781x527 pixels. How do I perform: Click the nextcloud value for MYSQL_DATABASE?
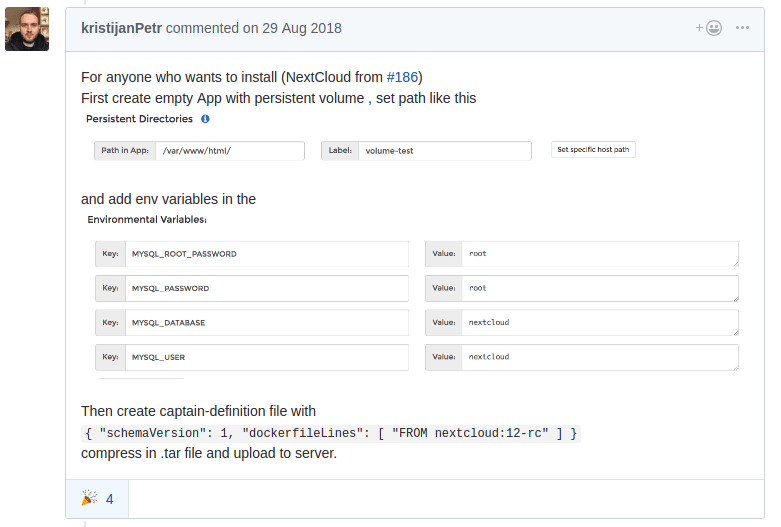pyautogui.click(x=598, y=323)
